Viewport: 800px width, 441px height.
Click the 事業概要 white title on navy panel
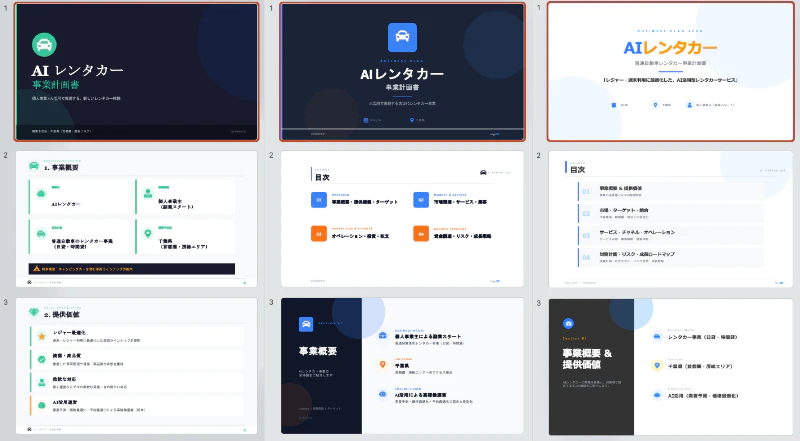coord(318,351)
